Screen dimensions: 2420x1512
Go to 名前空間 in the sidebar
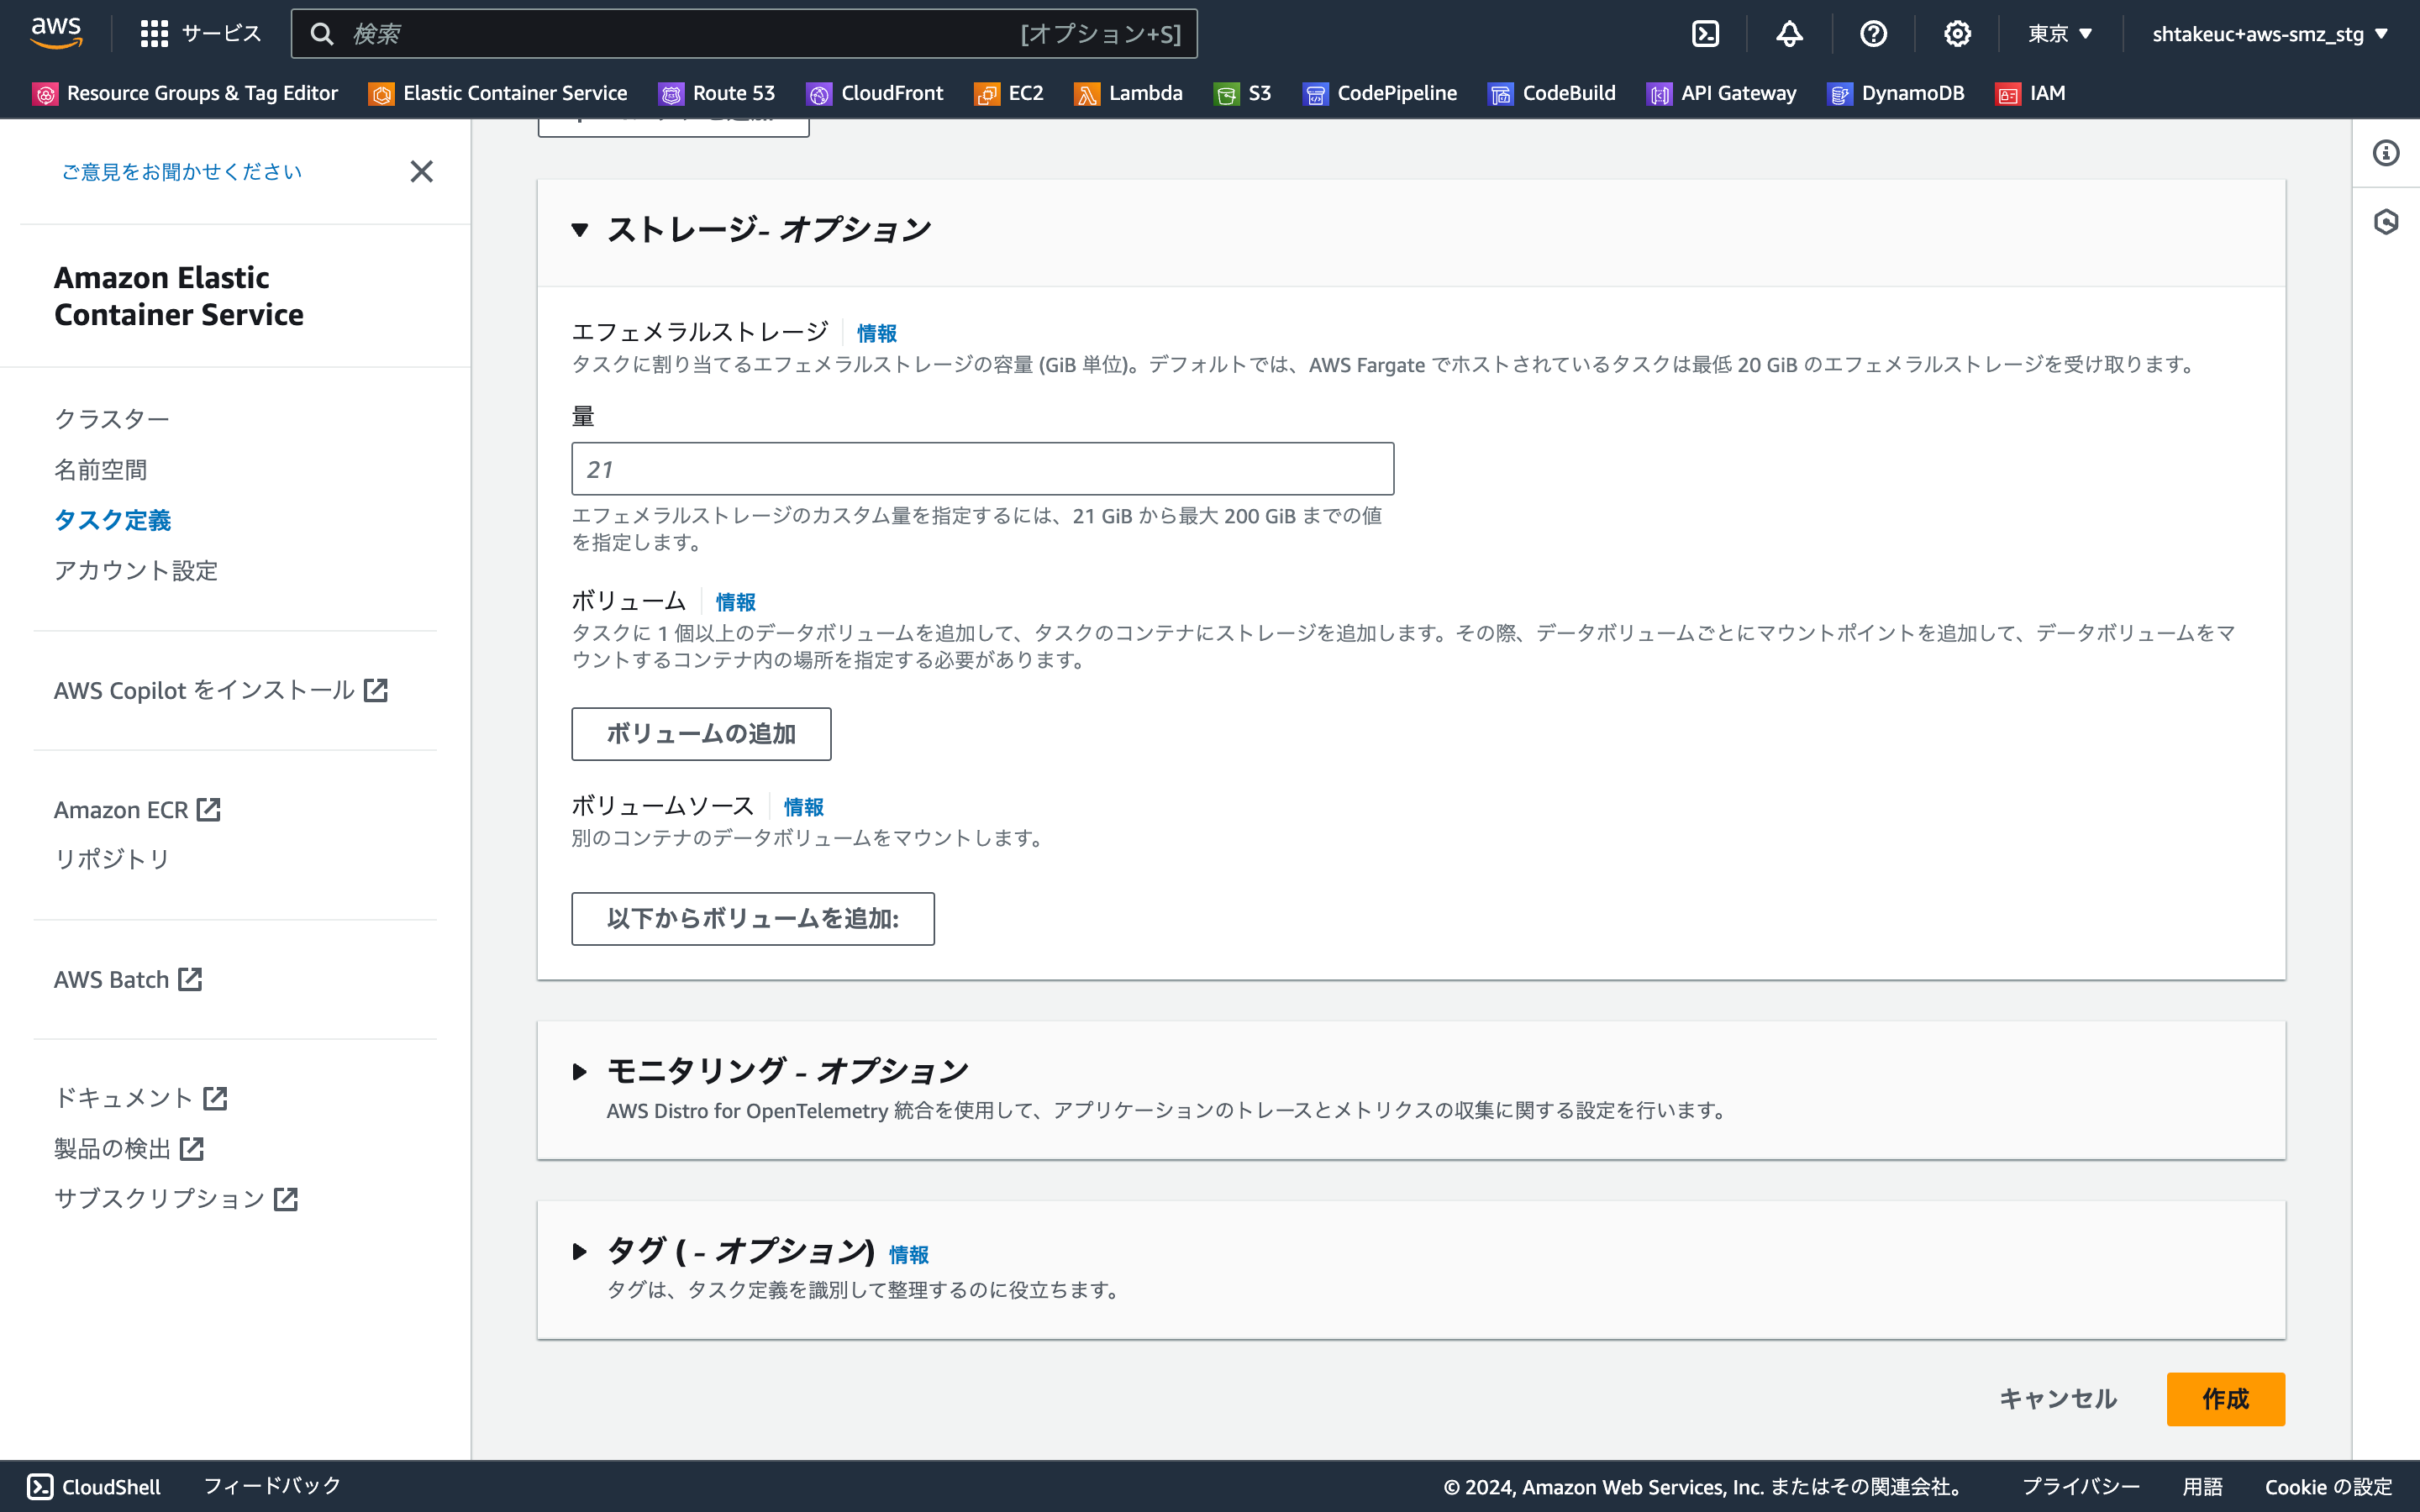point(101,469)
